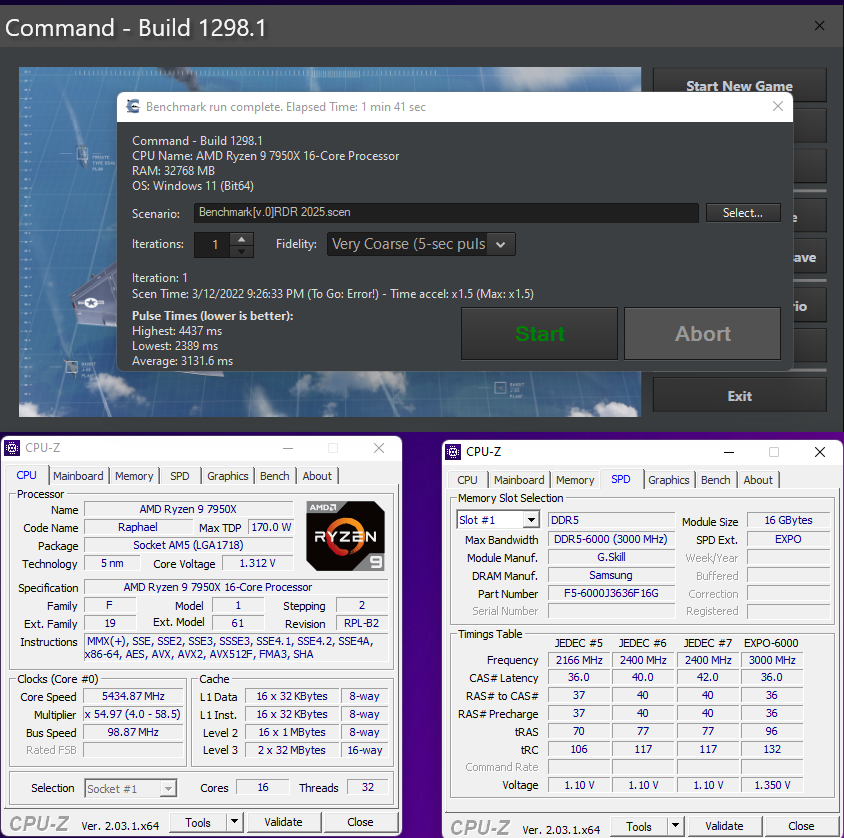
Task: Click Validate in right CPU-Z window
Action: [724, 826]
